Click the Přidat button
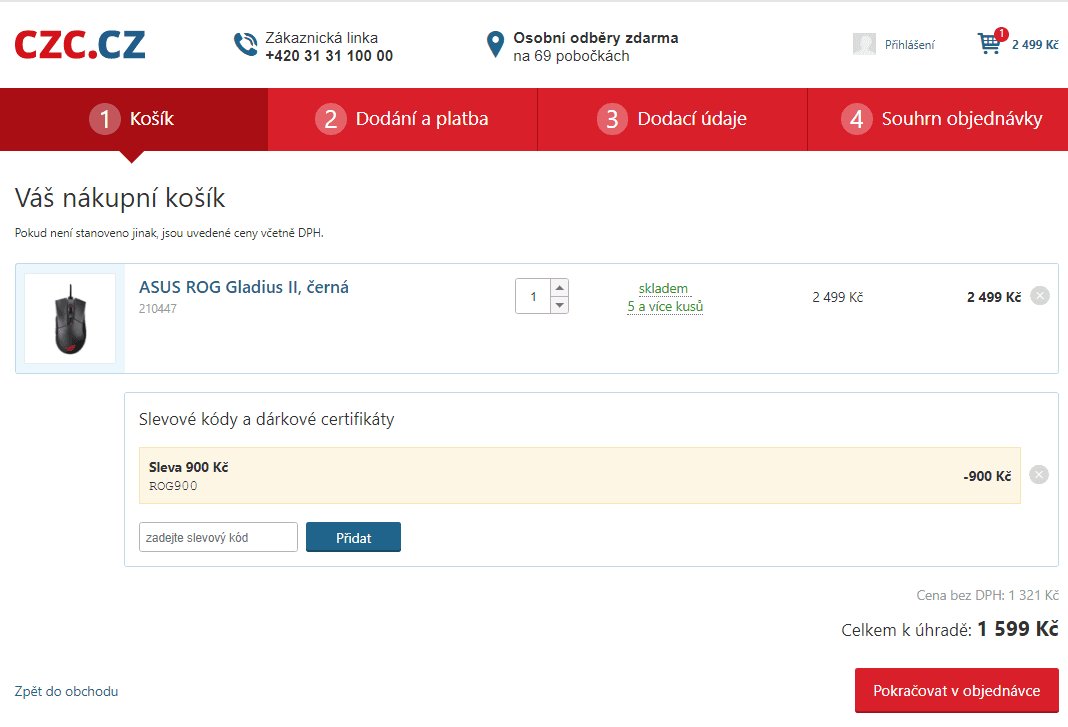 [354, 537]
